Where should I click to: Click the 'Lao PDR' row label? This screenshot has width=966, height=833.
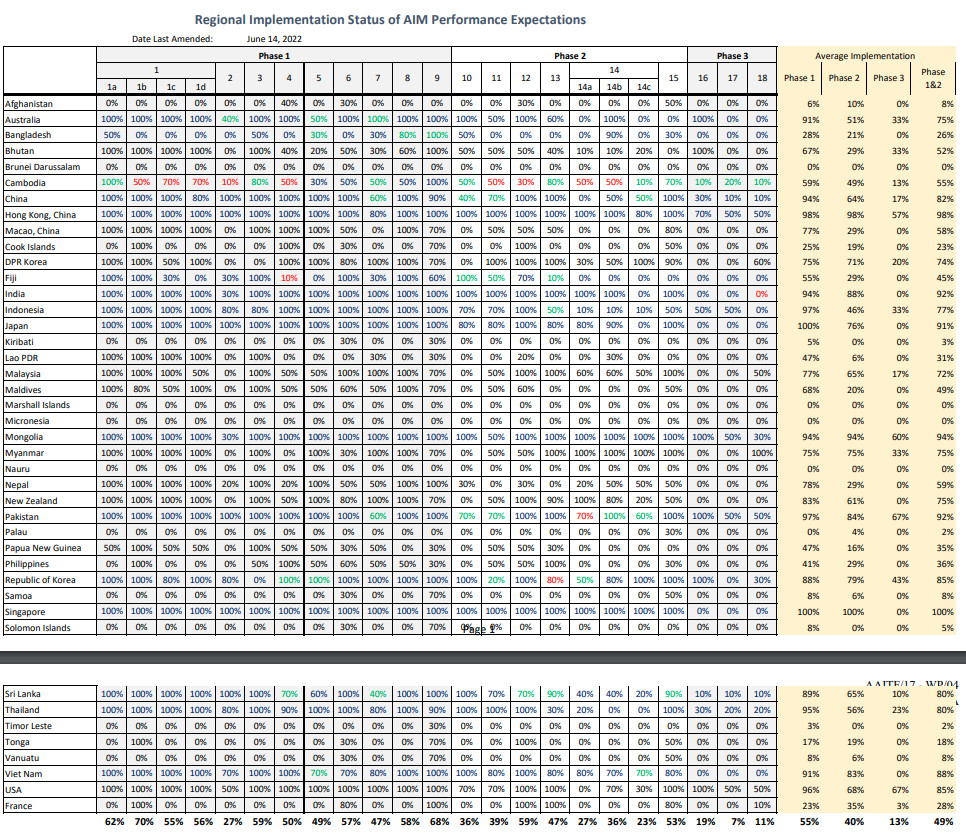pos(22,358)
